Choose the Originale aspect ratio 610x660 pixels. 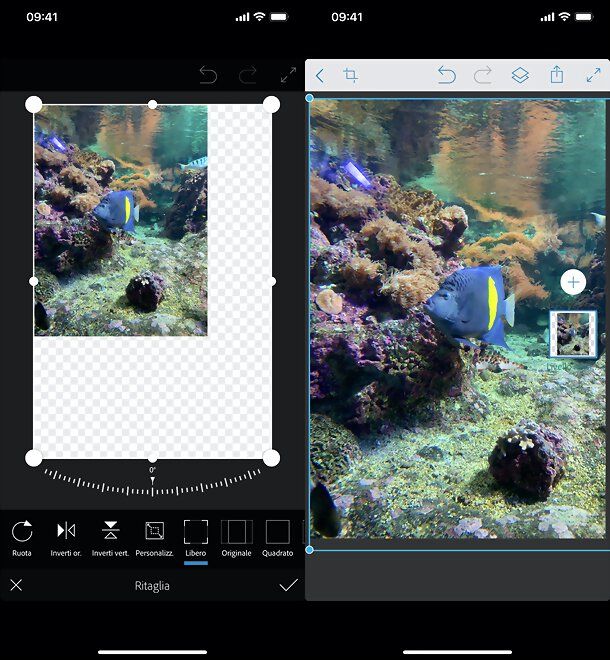tap(237, 531)
